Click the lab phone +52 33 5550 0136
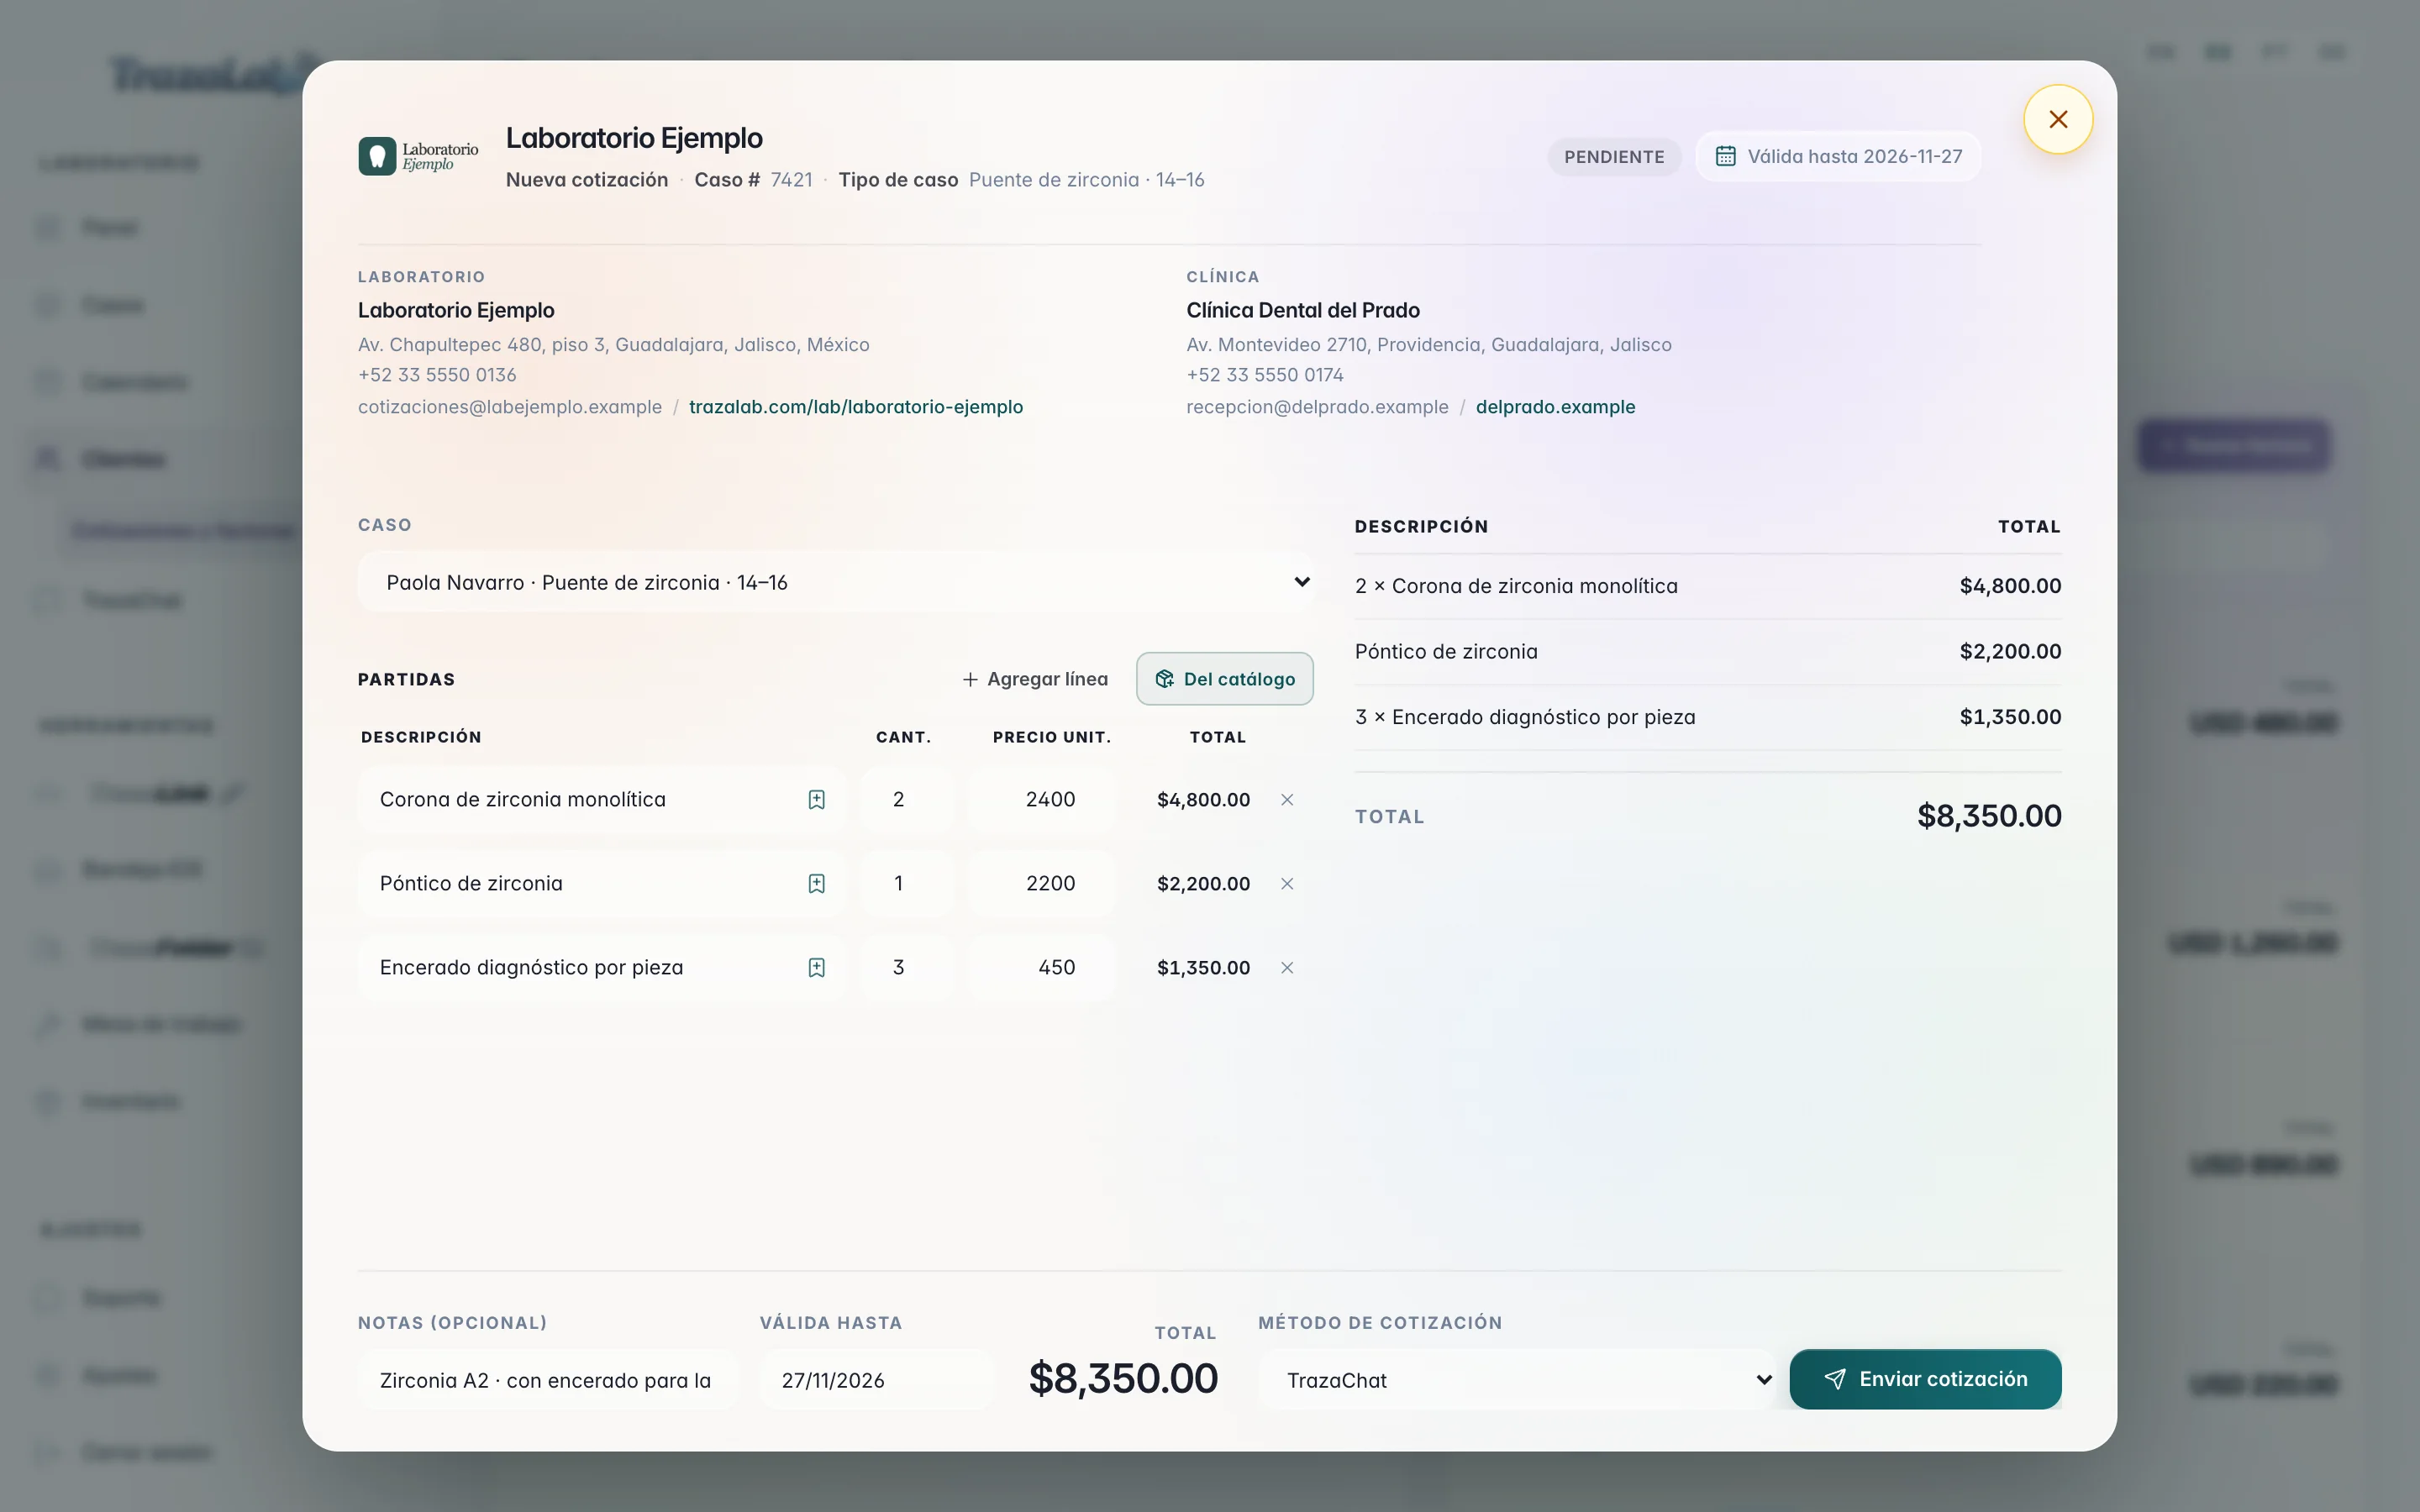This screenshot has height=1512, width=2420. [437, 375]
